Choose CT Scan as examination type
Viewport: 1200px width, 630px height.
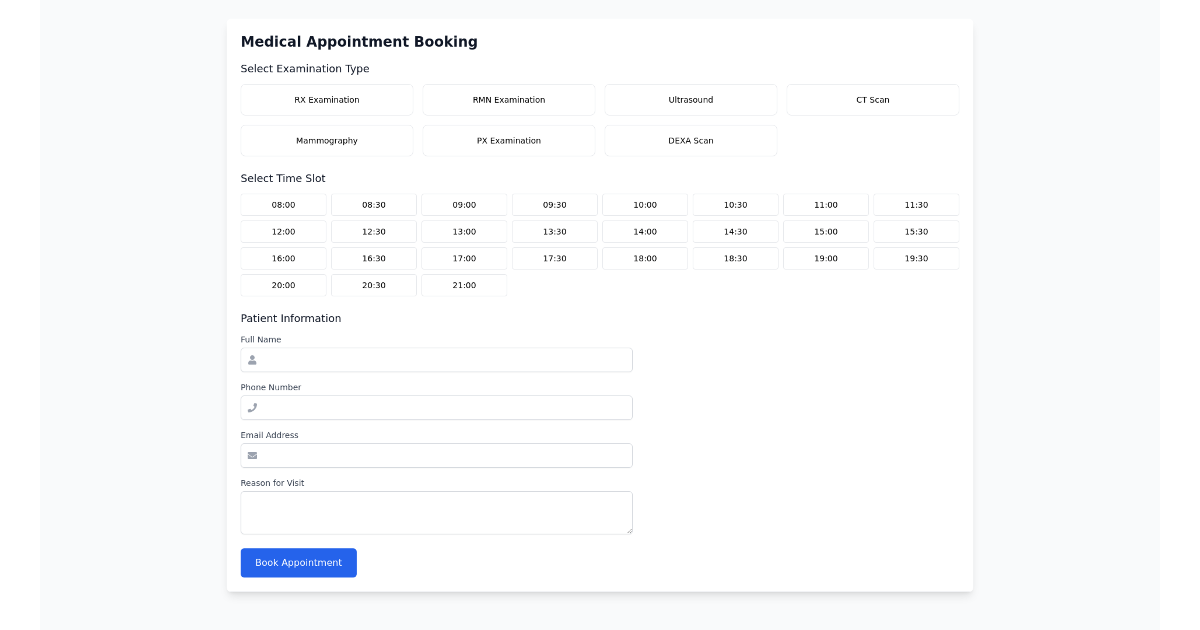(872, 99)
